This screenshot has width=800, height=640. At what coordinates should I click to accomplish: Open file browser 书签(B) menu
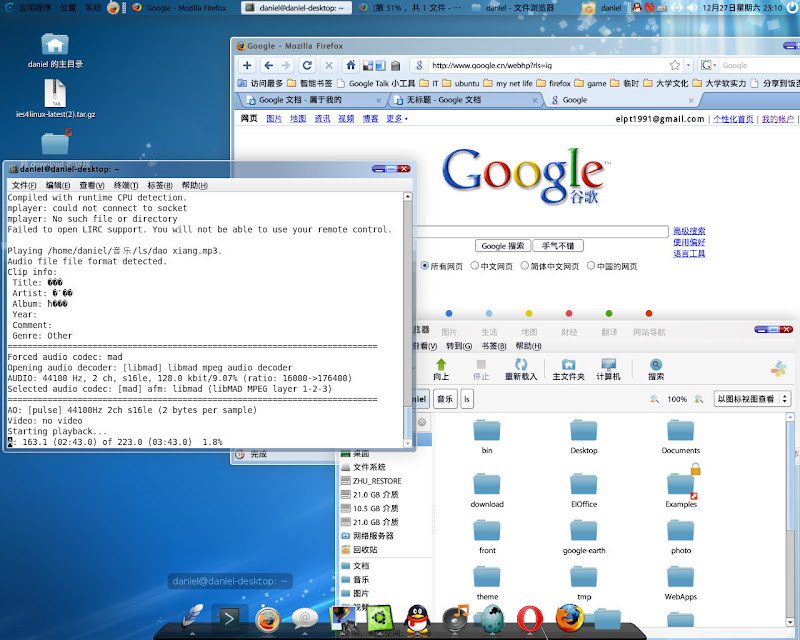coord(493,346)
